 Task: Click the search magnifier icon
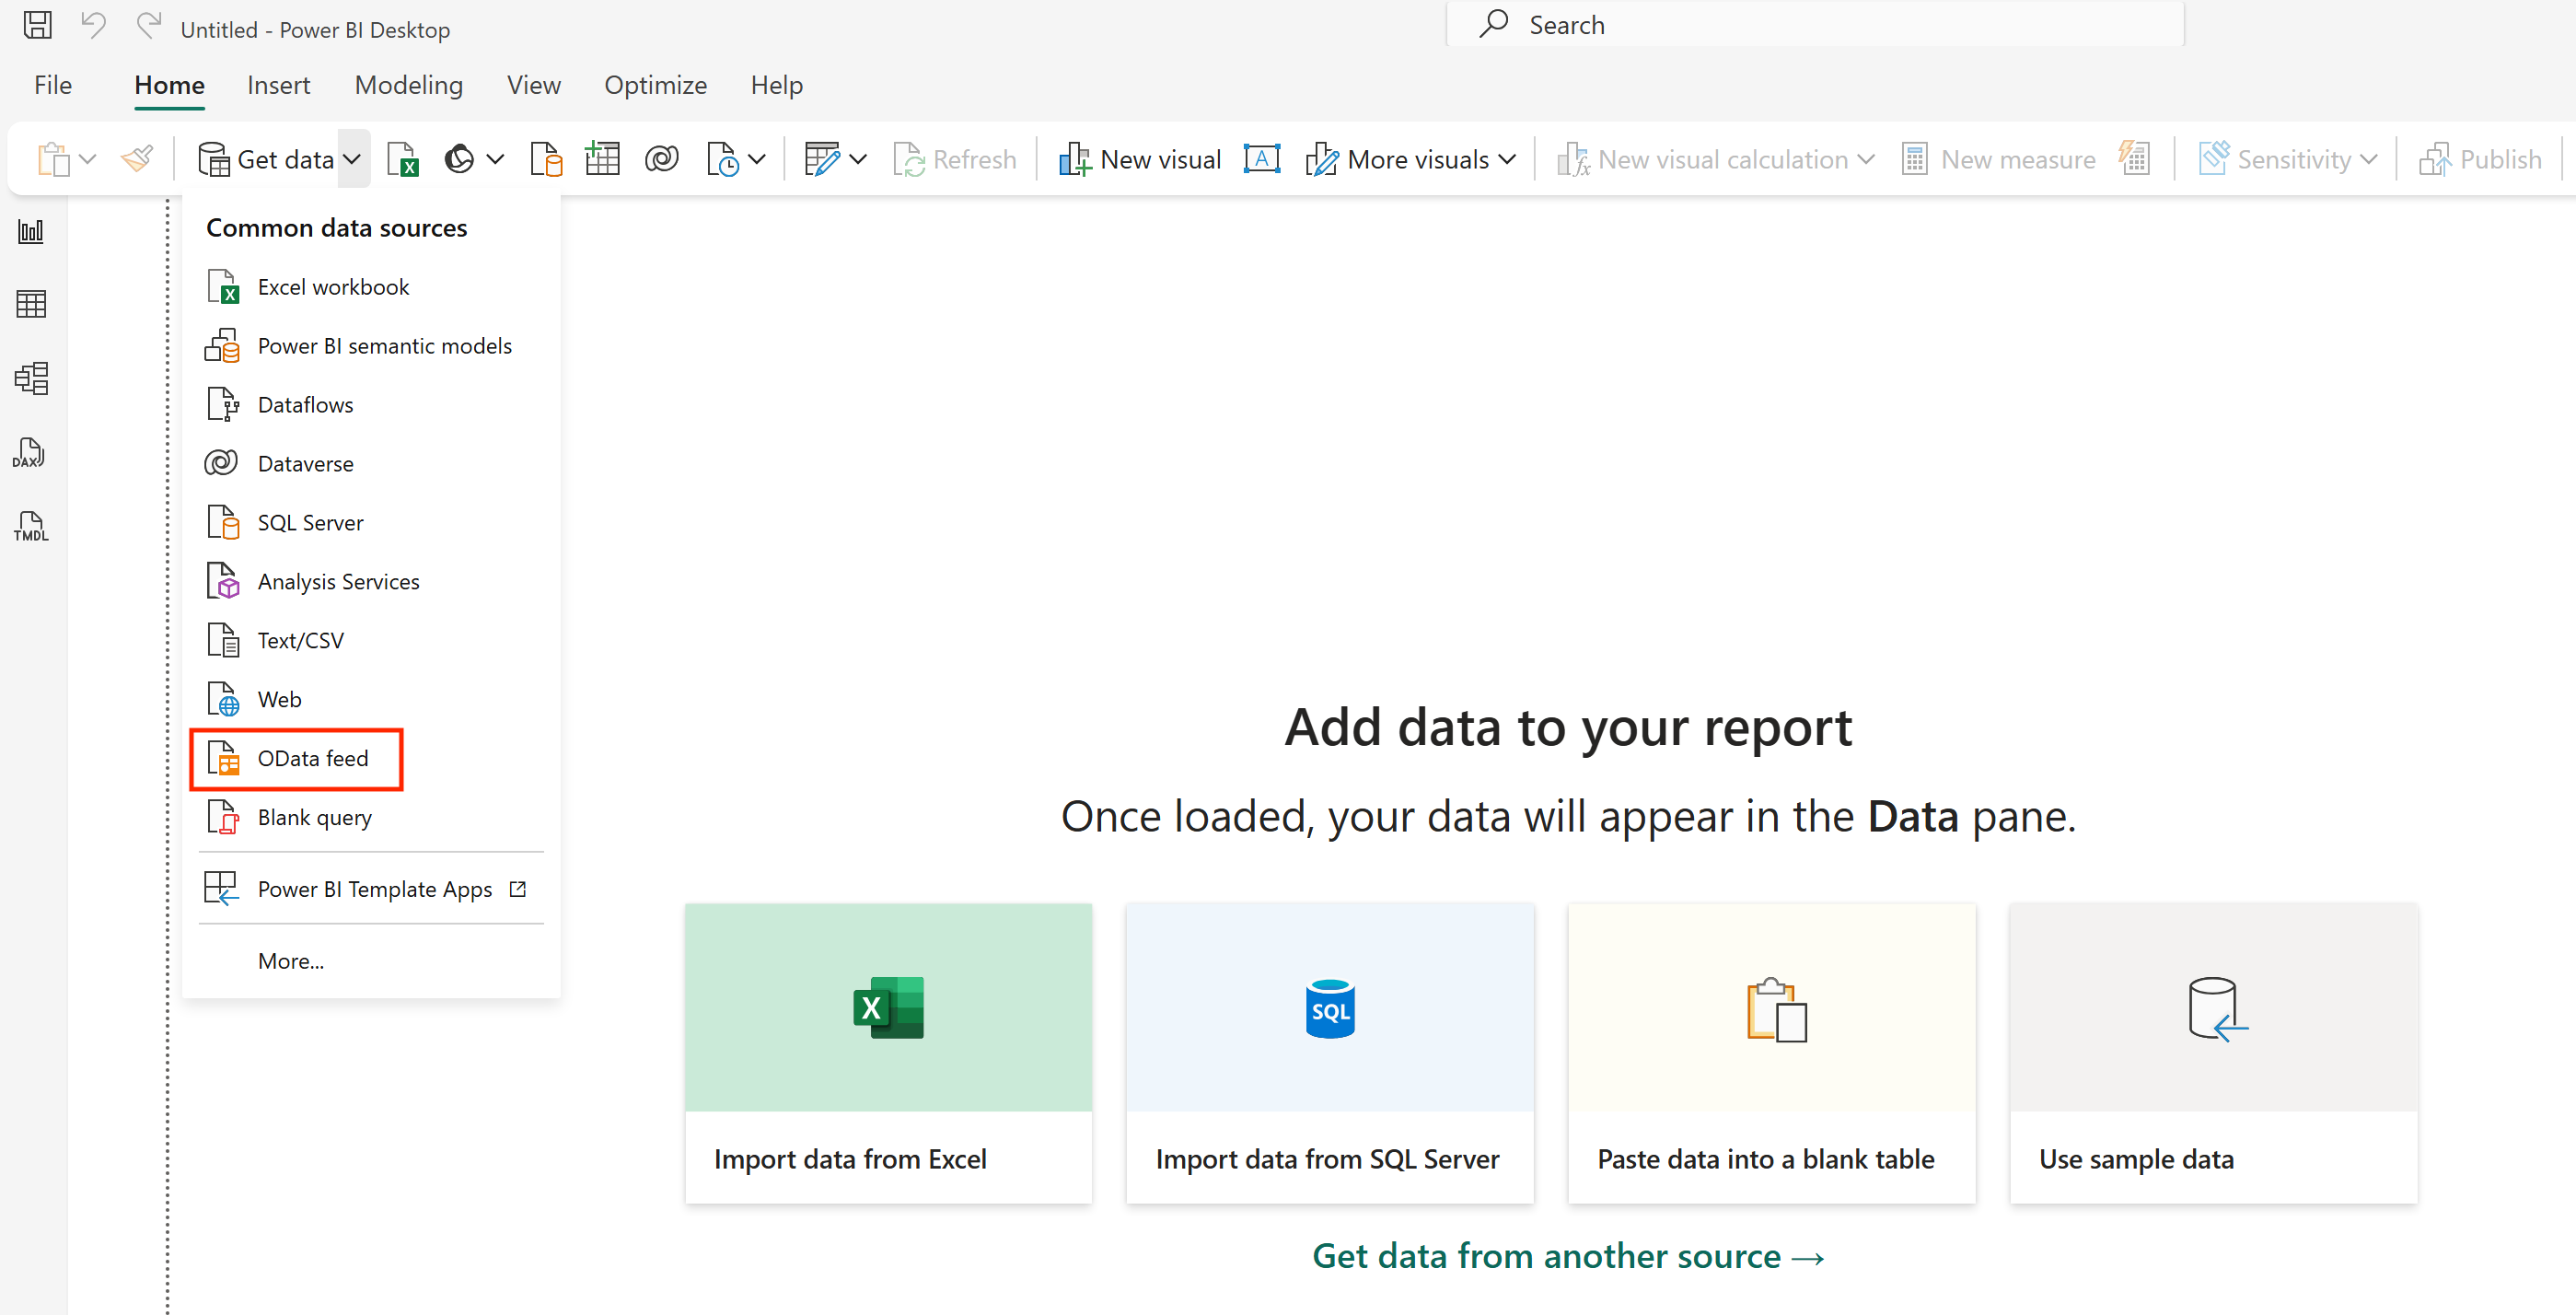point(1494,24)
